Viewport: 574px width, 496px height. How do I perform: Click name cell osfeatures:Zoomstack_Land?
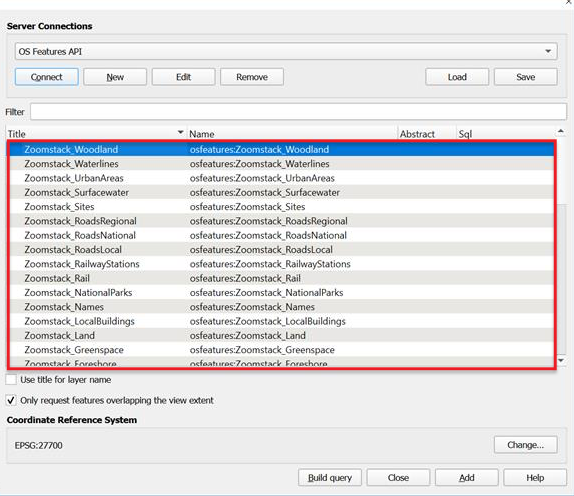click(248, 335)
